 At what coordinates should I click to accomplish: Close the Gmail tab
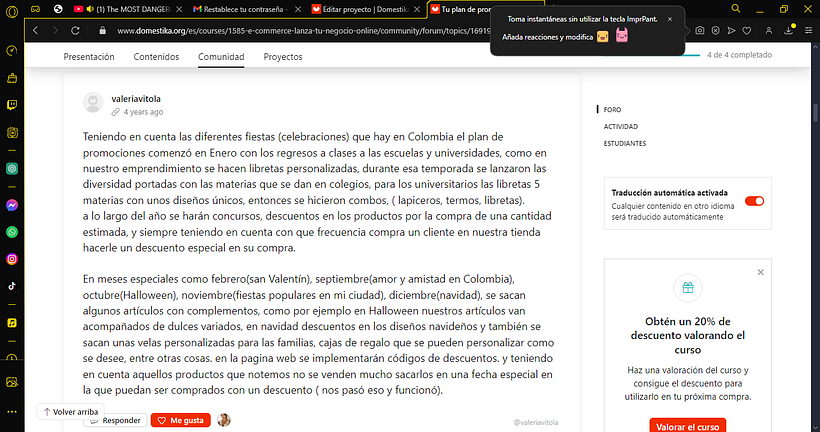298,9
